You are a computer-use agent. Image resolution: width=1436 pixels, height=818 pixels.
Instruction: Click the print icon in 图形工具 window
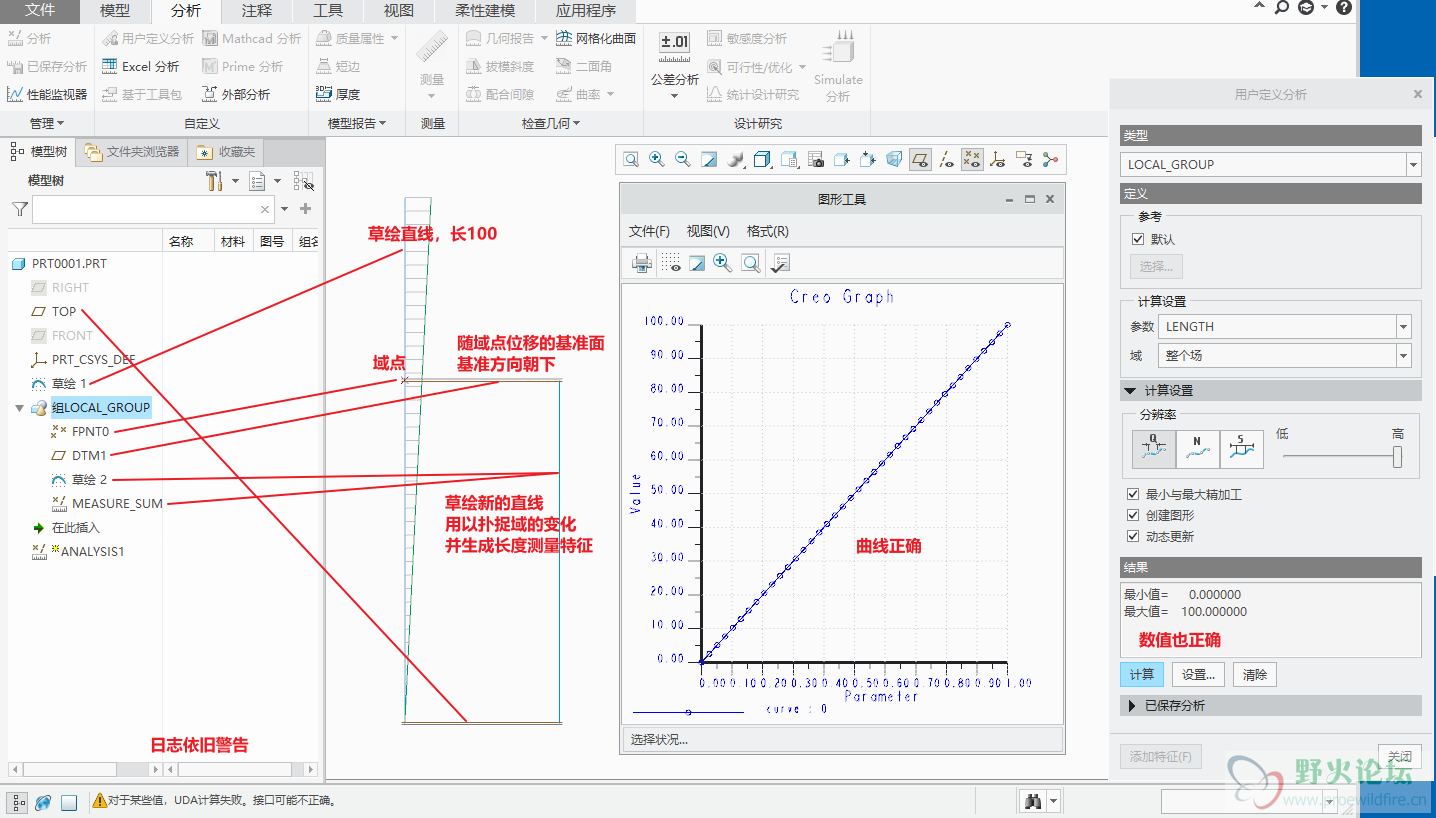pos(642,263)
